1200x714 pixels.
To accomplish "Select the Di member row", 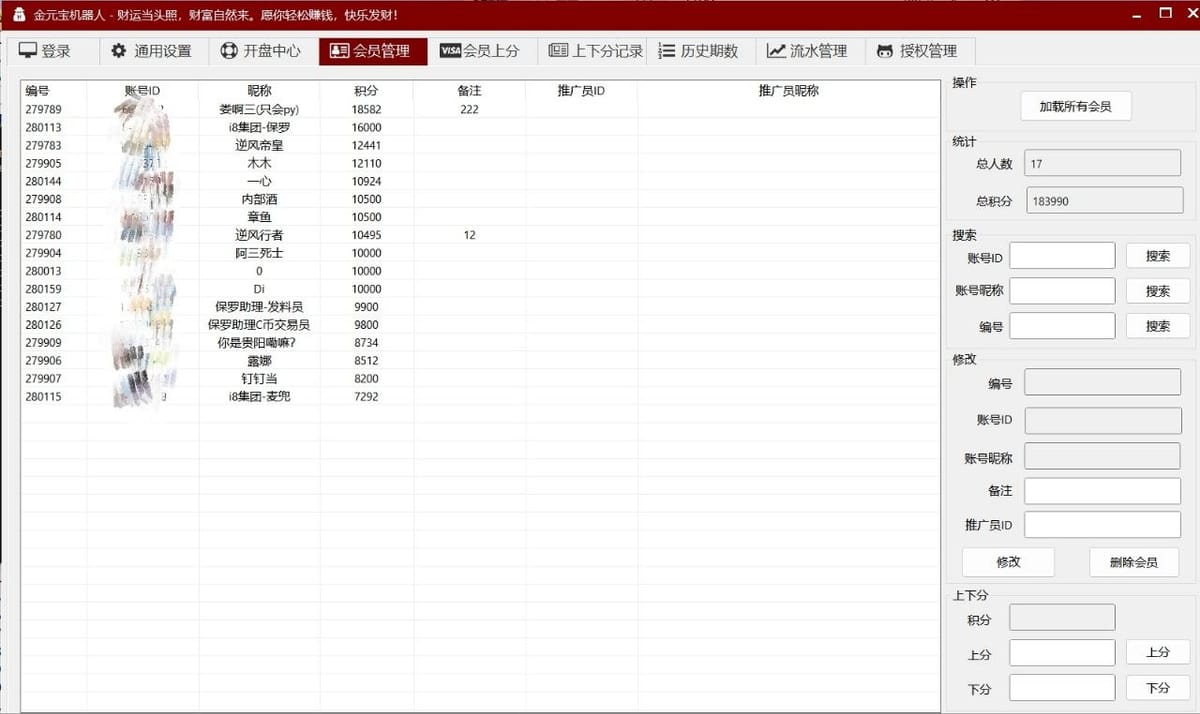I will [x=480, y=289].
